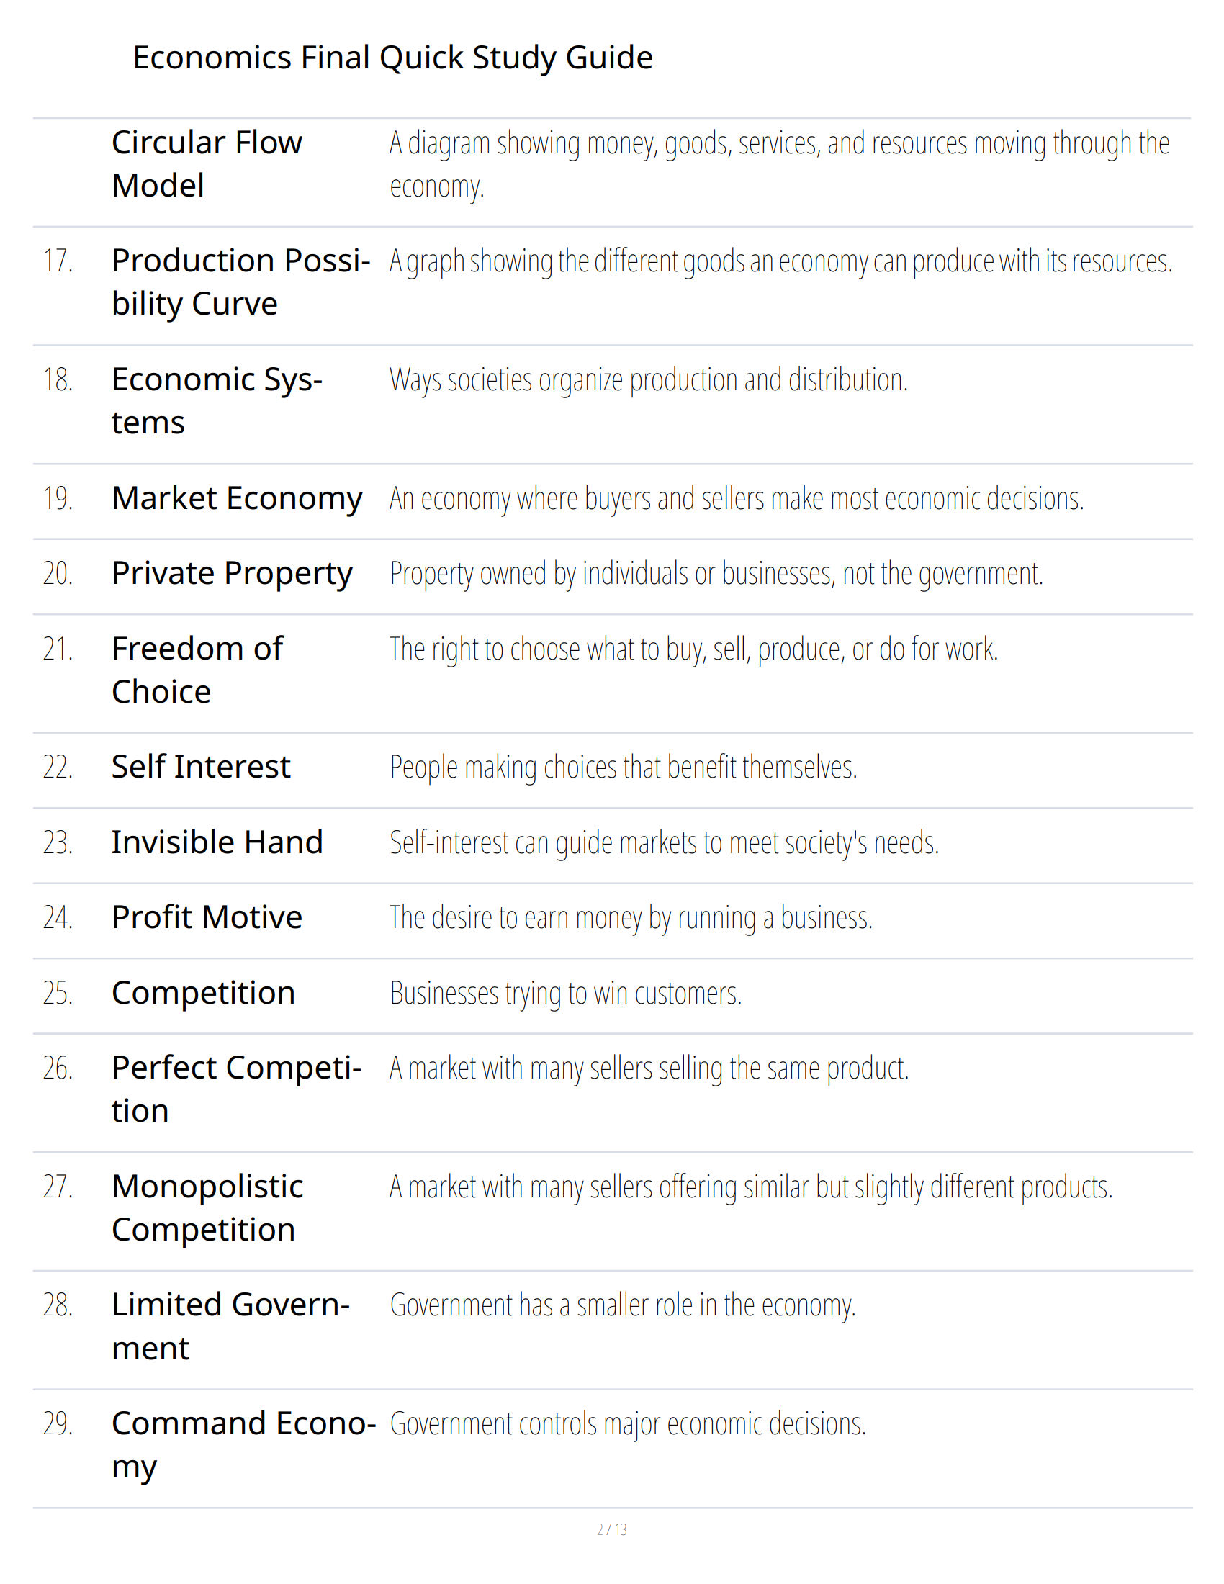The image size is (1224, 1584).
Task: Click the Command Economy term
Action: [x=244, y=1445]
